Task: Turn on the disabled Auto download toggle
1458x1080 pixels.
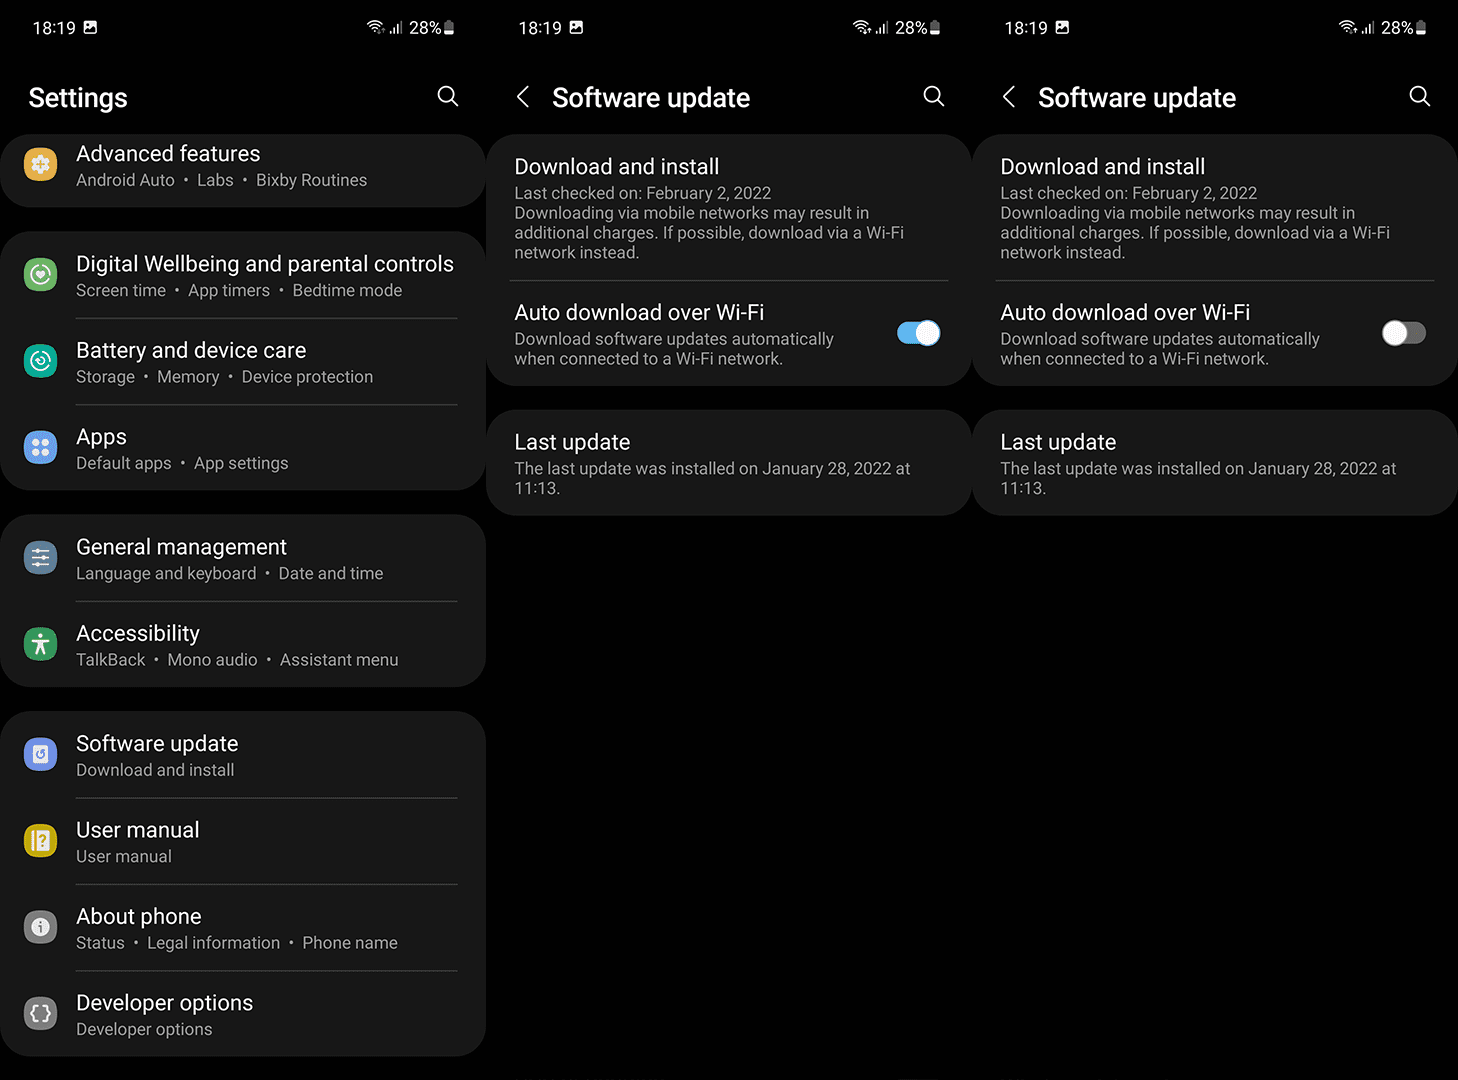Action: tap(1404, 333)
